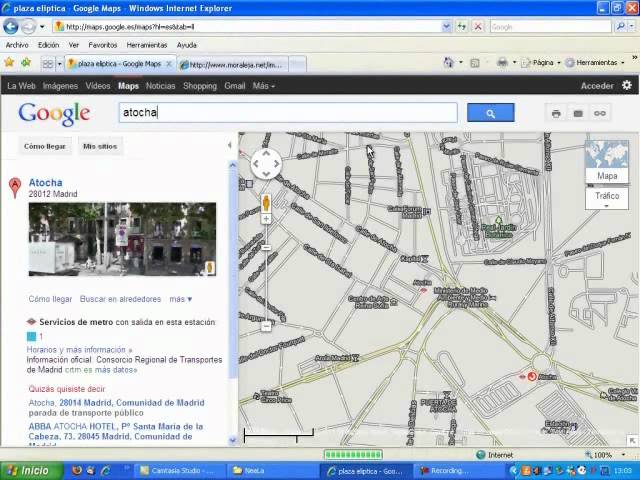Click the blue Maps search button
This screenshot has width=640, height=480.
click(490, 113)
